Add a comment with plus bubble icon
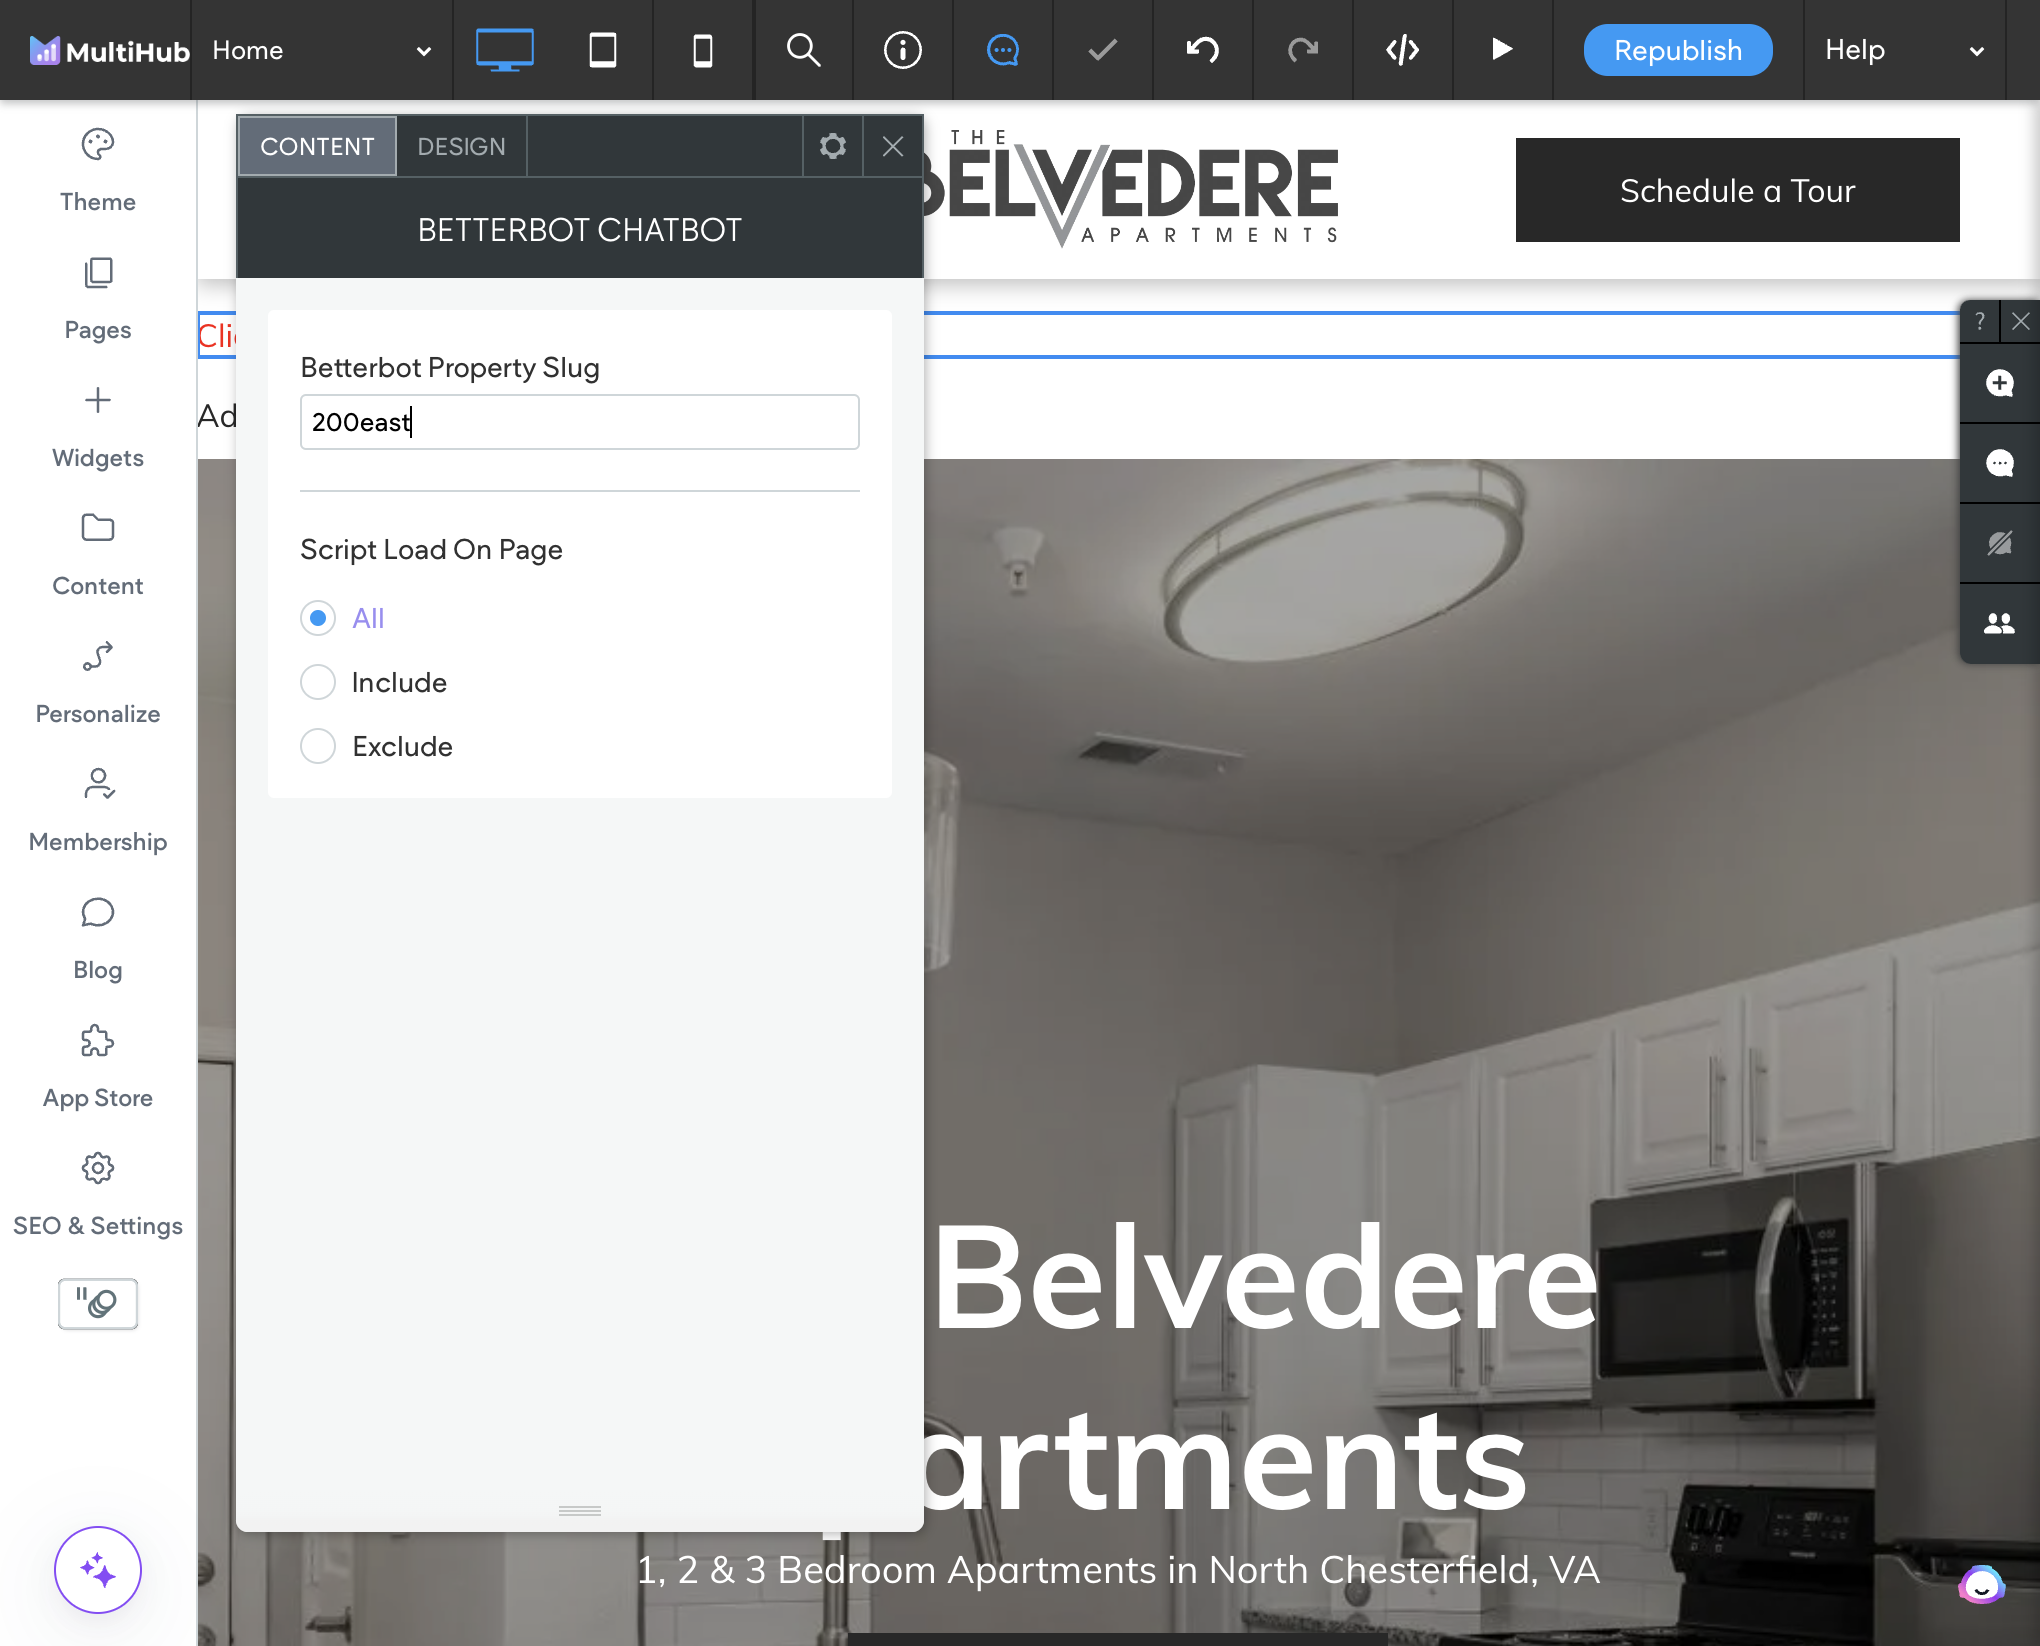The height and width of the screenshot is (1646, 2040). pos(2000,383)
